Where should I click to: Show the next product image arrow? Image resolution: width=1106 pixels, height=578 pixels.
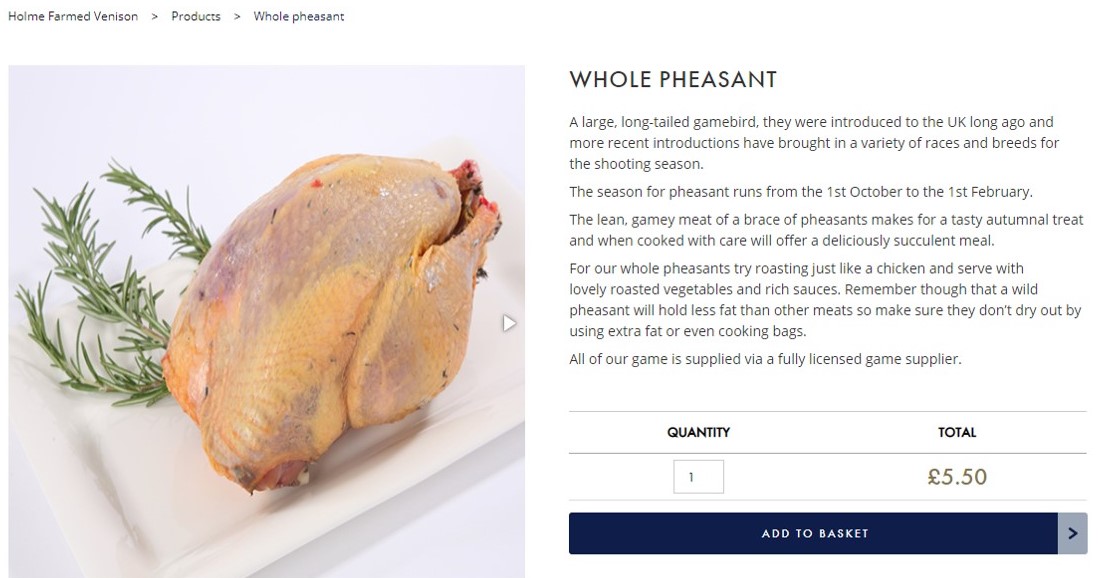pyautogui.click(x=510, y=323)
